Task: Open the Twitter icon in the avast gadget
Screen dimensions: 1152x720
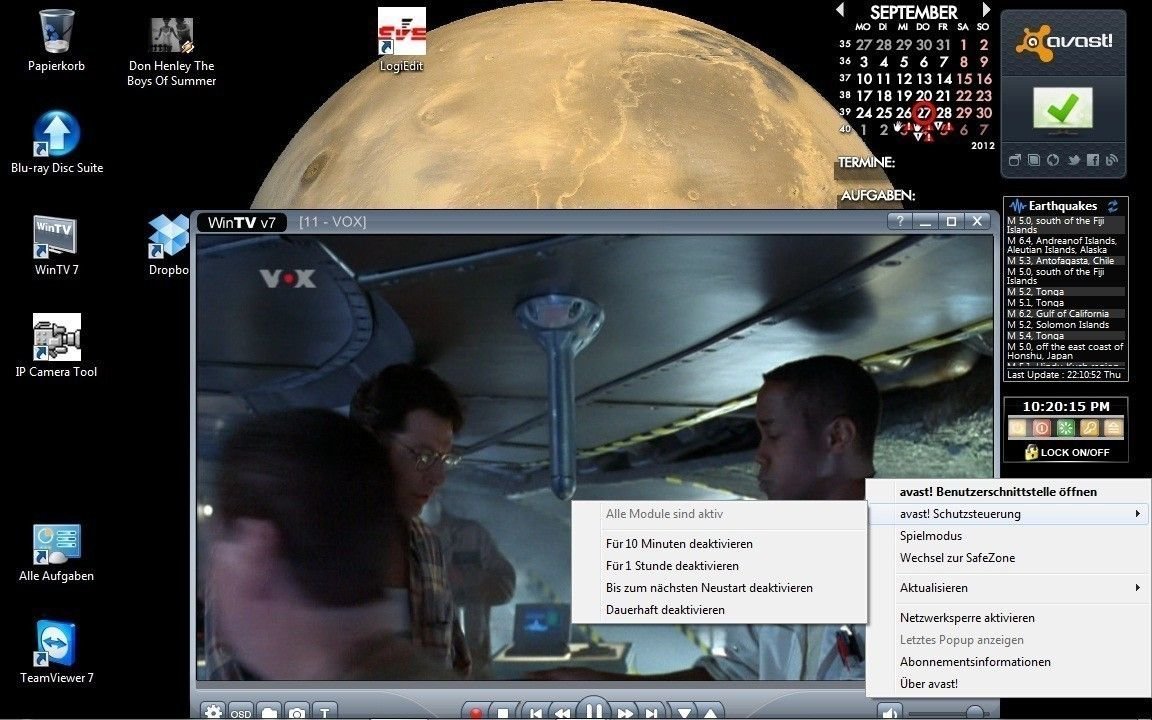Action: 1073,160
